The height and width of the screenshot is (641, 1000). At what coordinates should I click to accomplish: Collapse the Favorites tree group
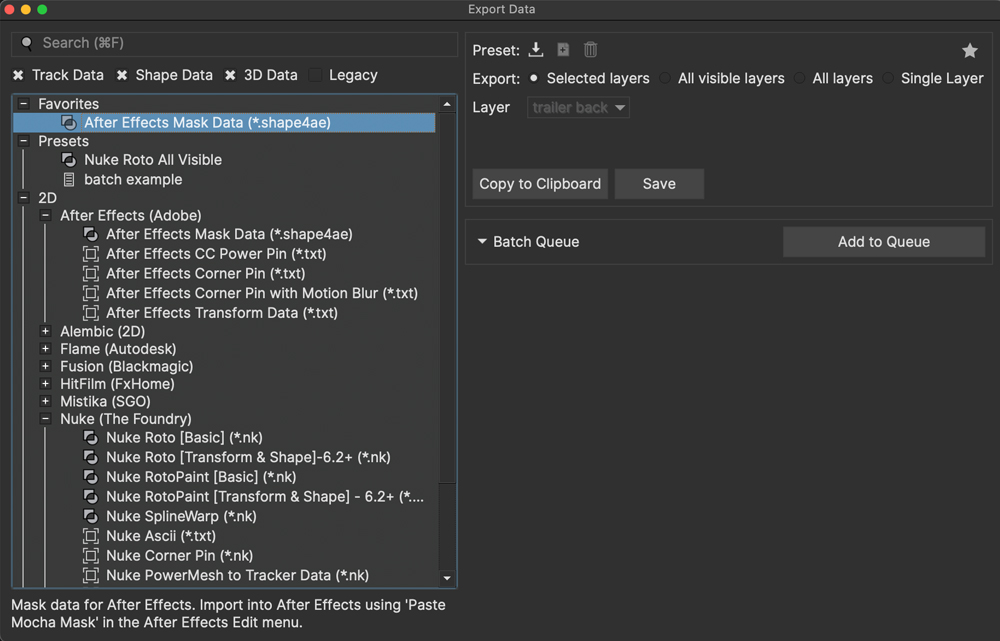tap(24, 103)
